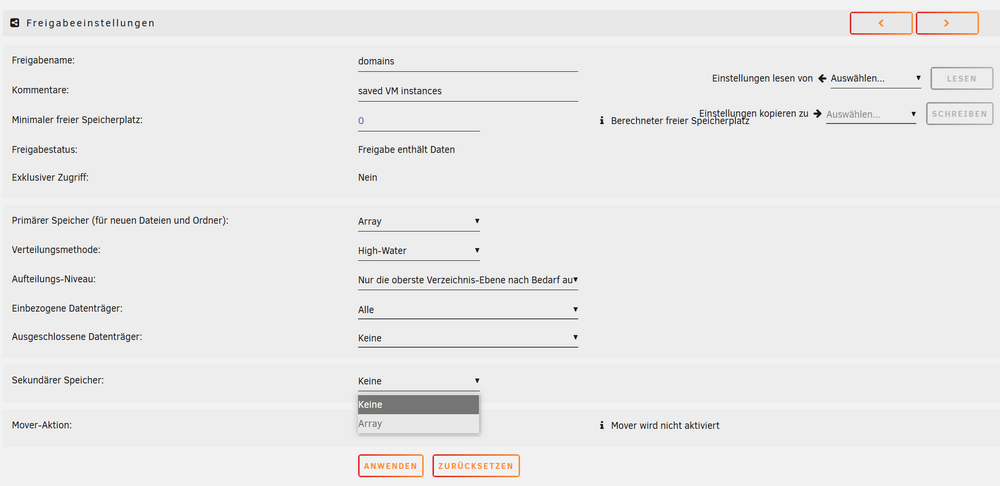The height and width of the screenshot is (486, 1000).
Task: Select Array option in the open list
Action: coord(418,423)
